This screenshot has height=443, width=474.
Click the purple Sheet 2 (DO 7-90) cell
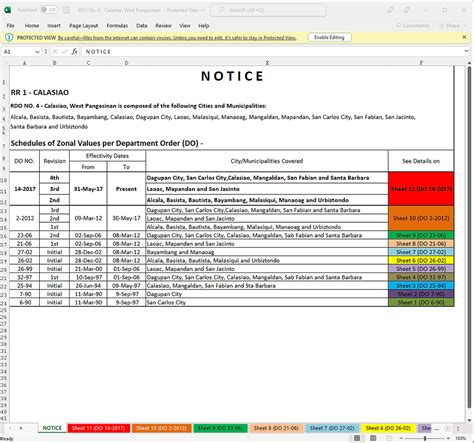pos(421,294)
